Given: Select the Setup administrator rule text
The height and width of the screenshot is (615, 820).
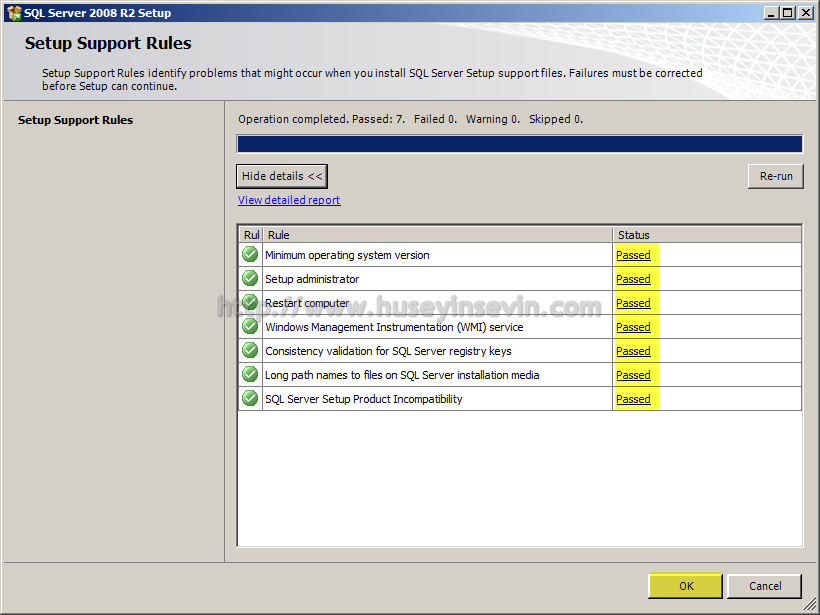Looking at the screenshot, I should coord(312,279).
